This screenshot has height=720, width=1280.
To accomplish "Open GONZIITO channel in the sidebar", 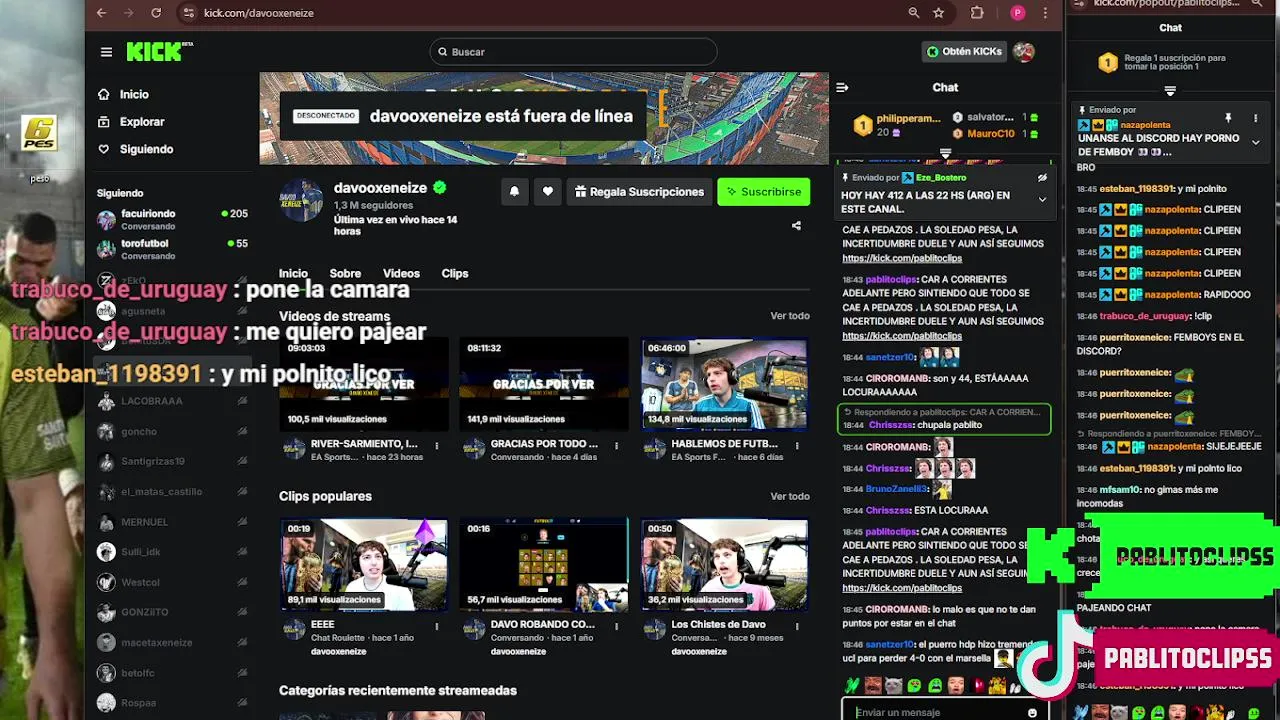I will [172, 612].
